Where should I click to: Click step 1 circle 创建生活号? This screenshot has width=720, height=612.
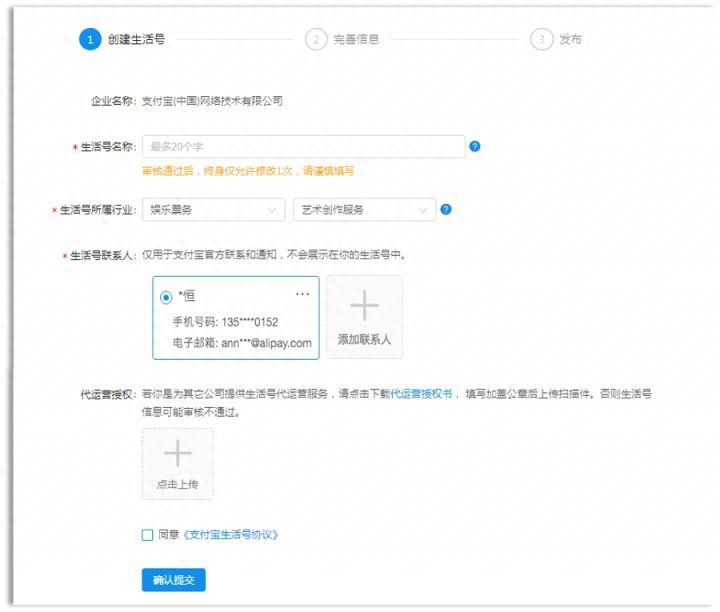tap(89, 39)
